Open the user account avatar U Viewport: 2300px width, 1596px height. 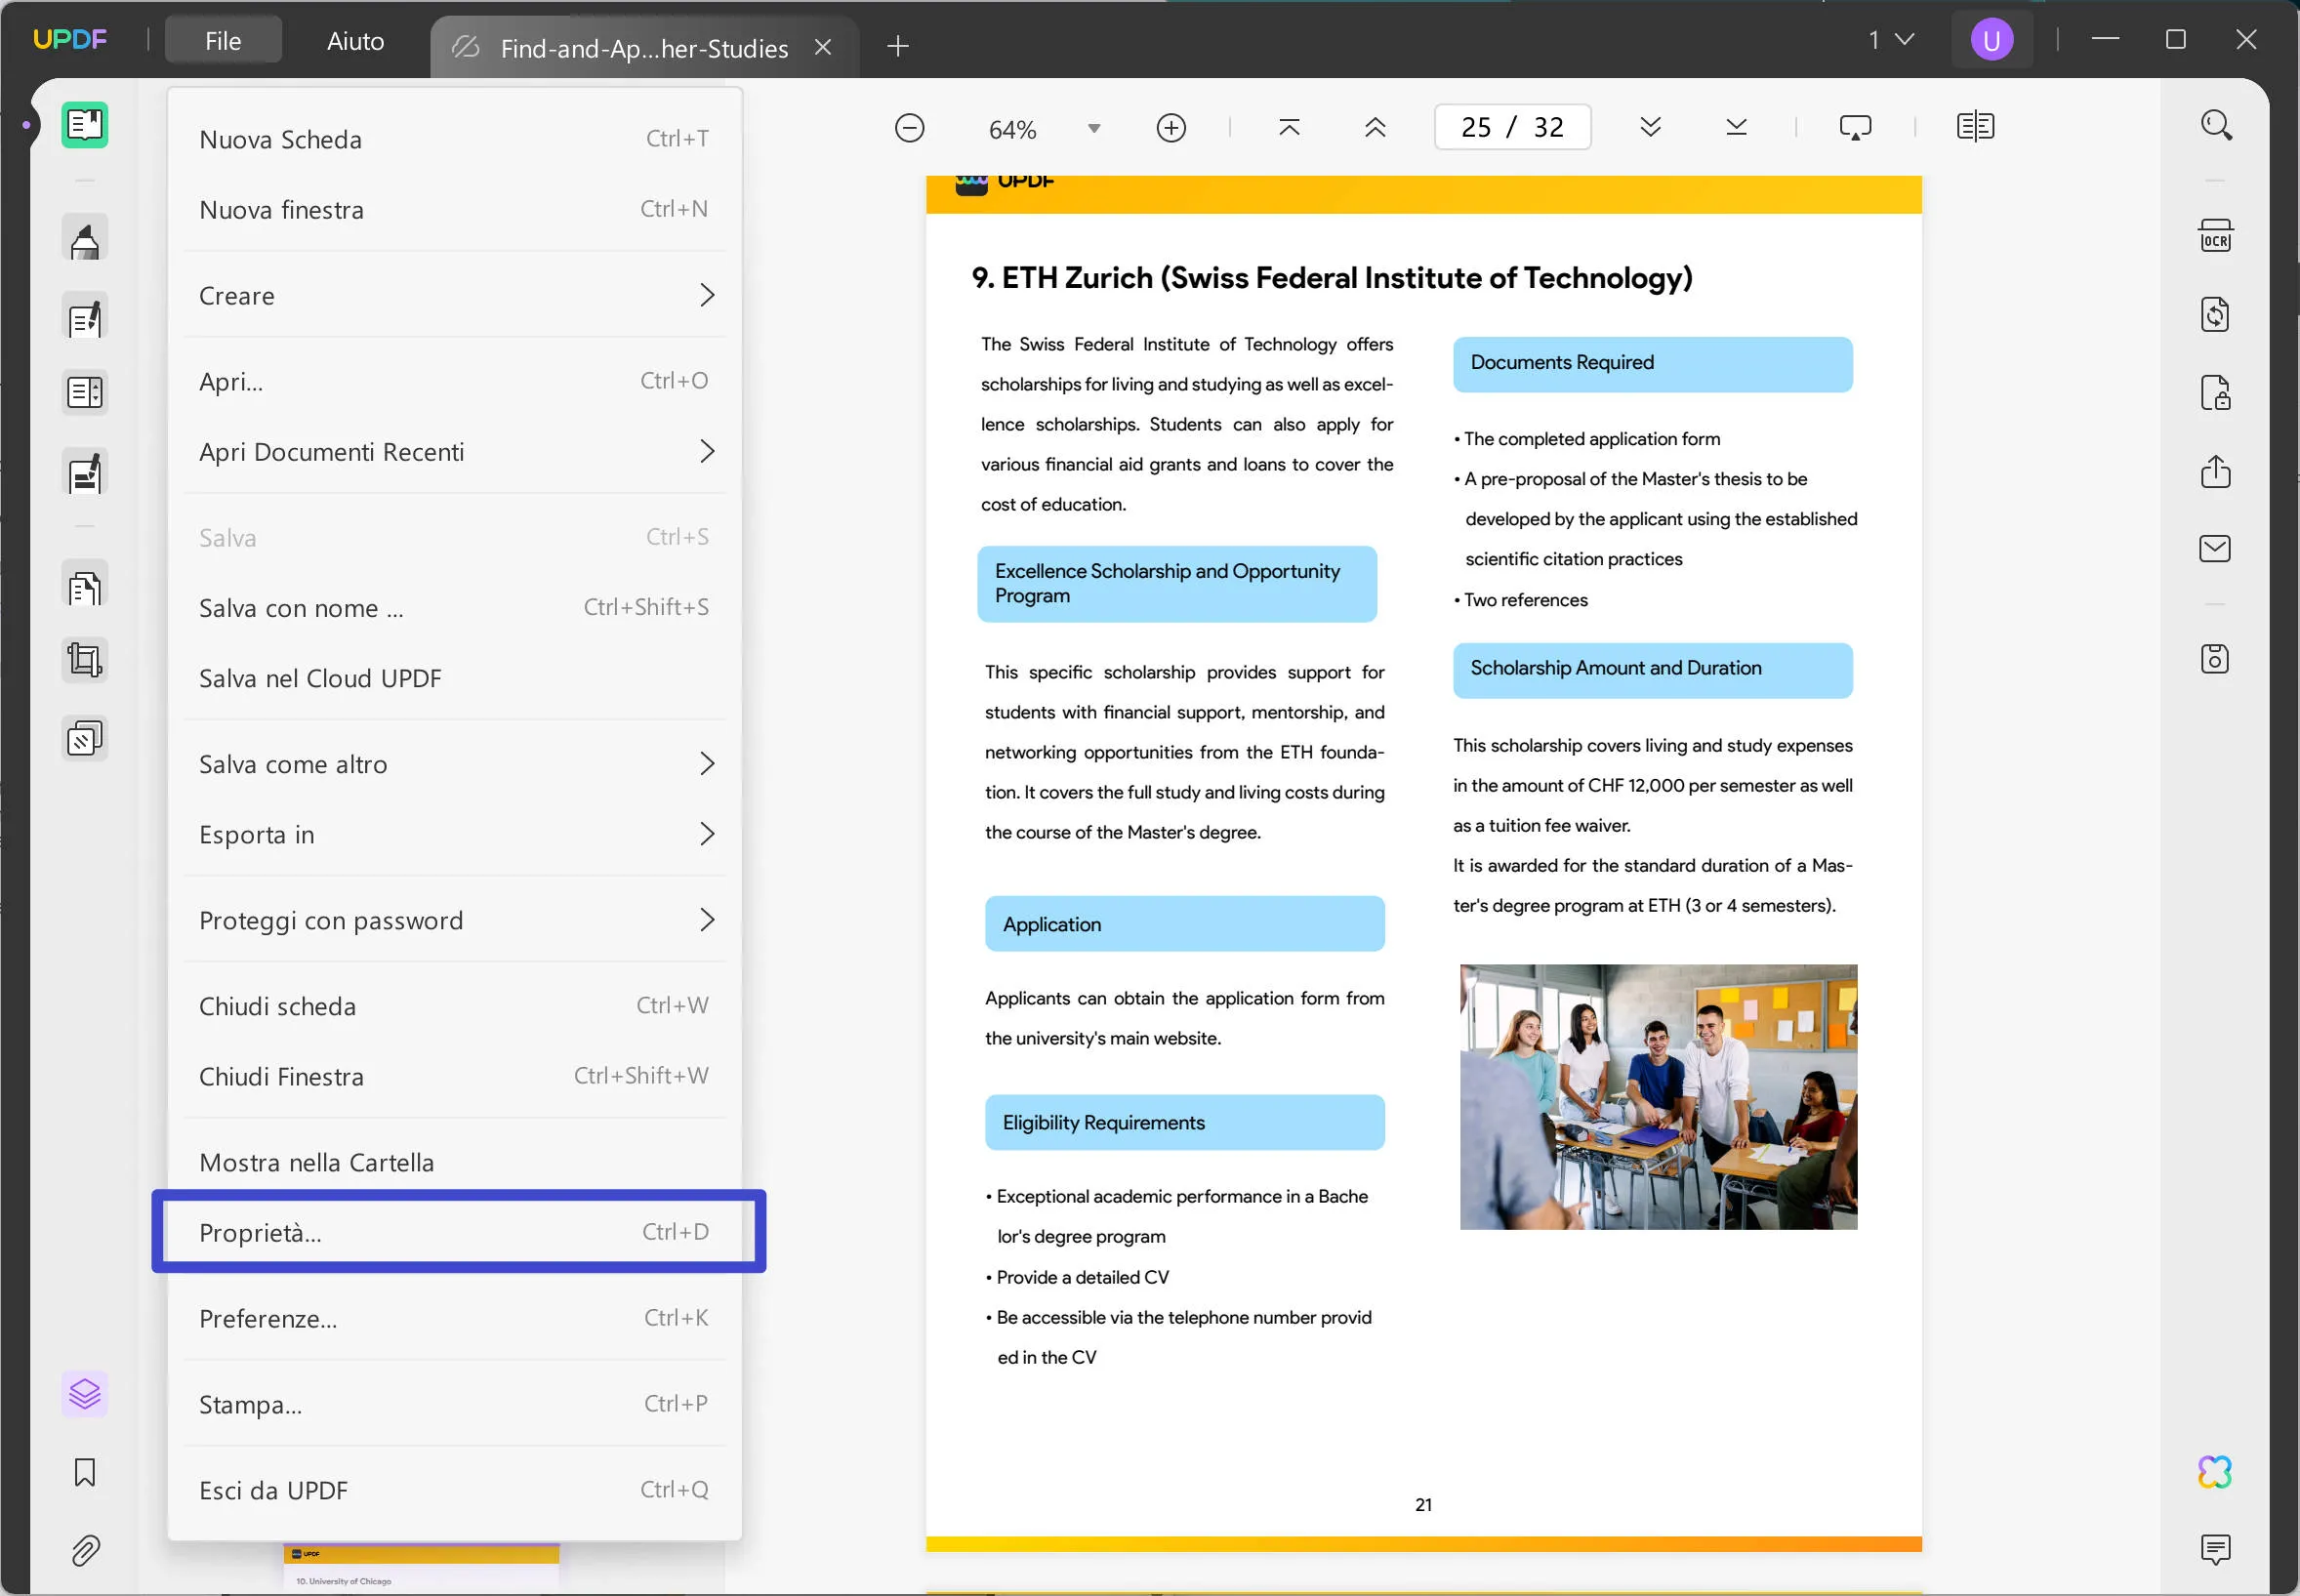pyautogui.click(x=1991, y=40)
